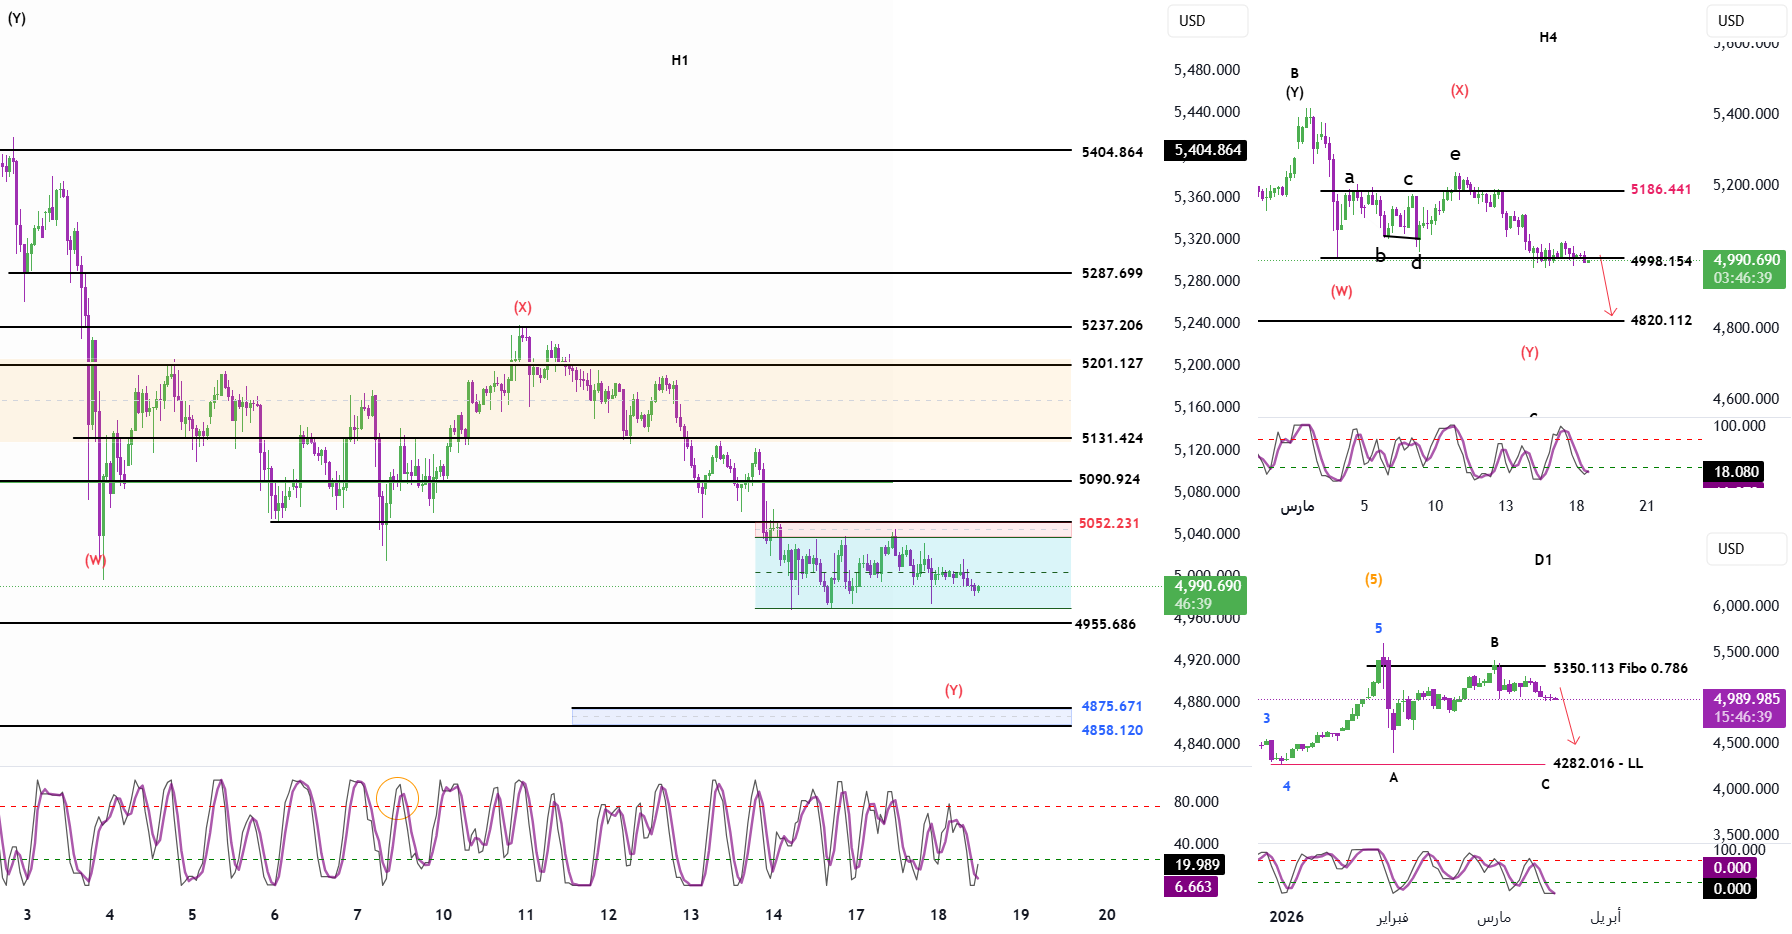This screenshot has width=1792, height=934.
Task: Click the light cyan consolidation box on H1
Action: click(x=912, y=573)
